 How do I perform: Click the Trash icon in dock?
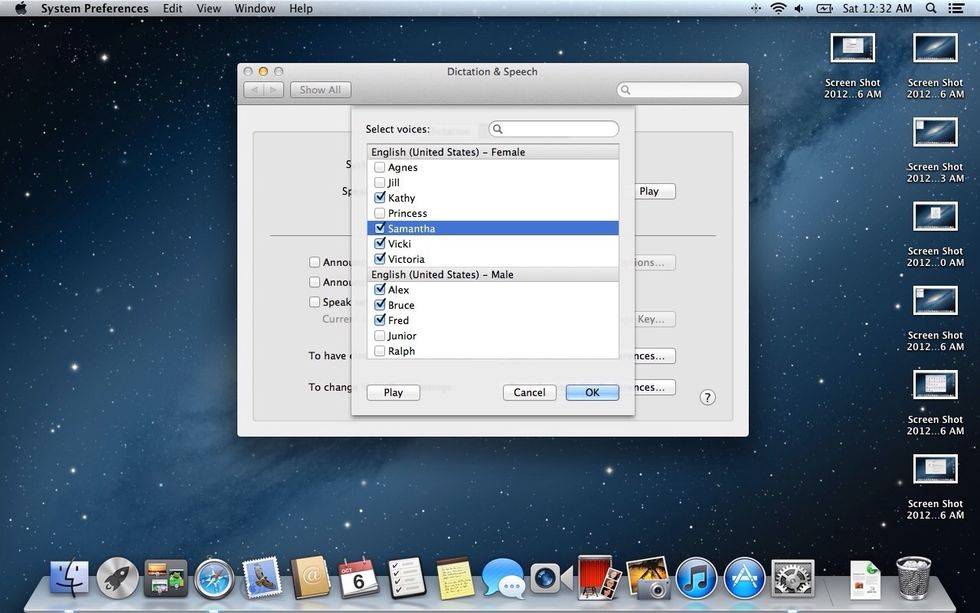coord(914,578)
